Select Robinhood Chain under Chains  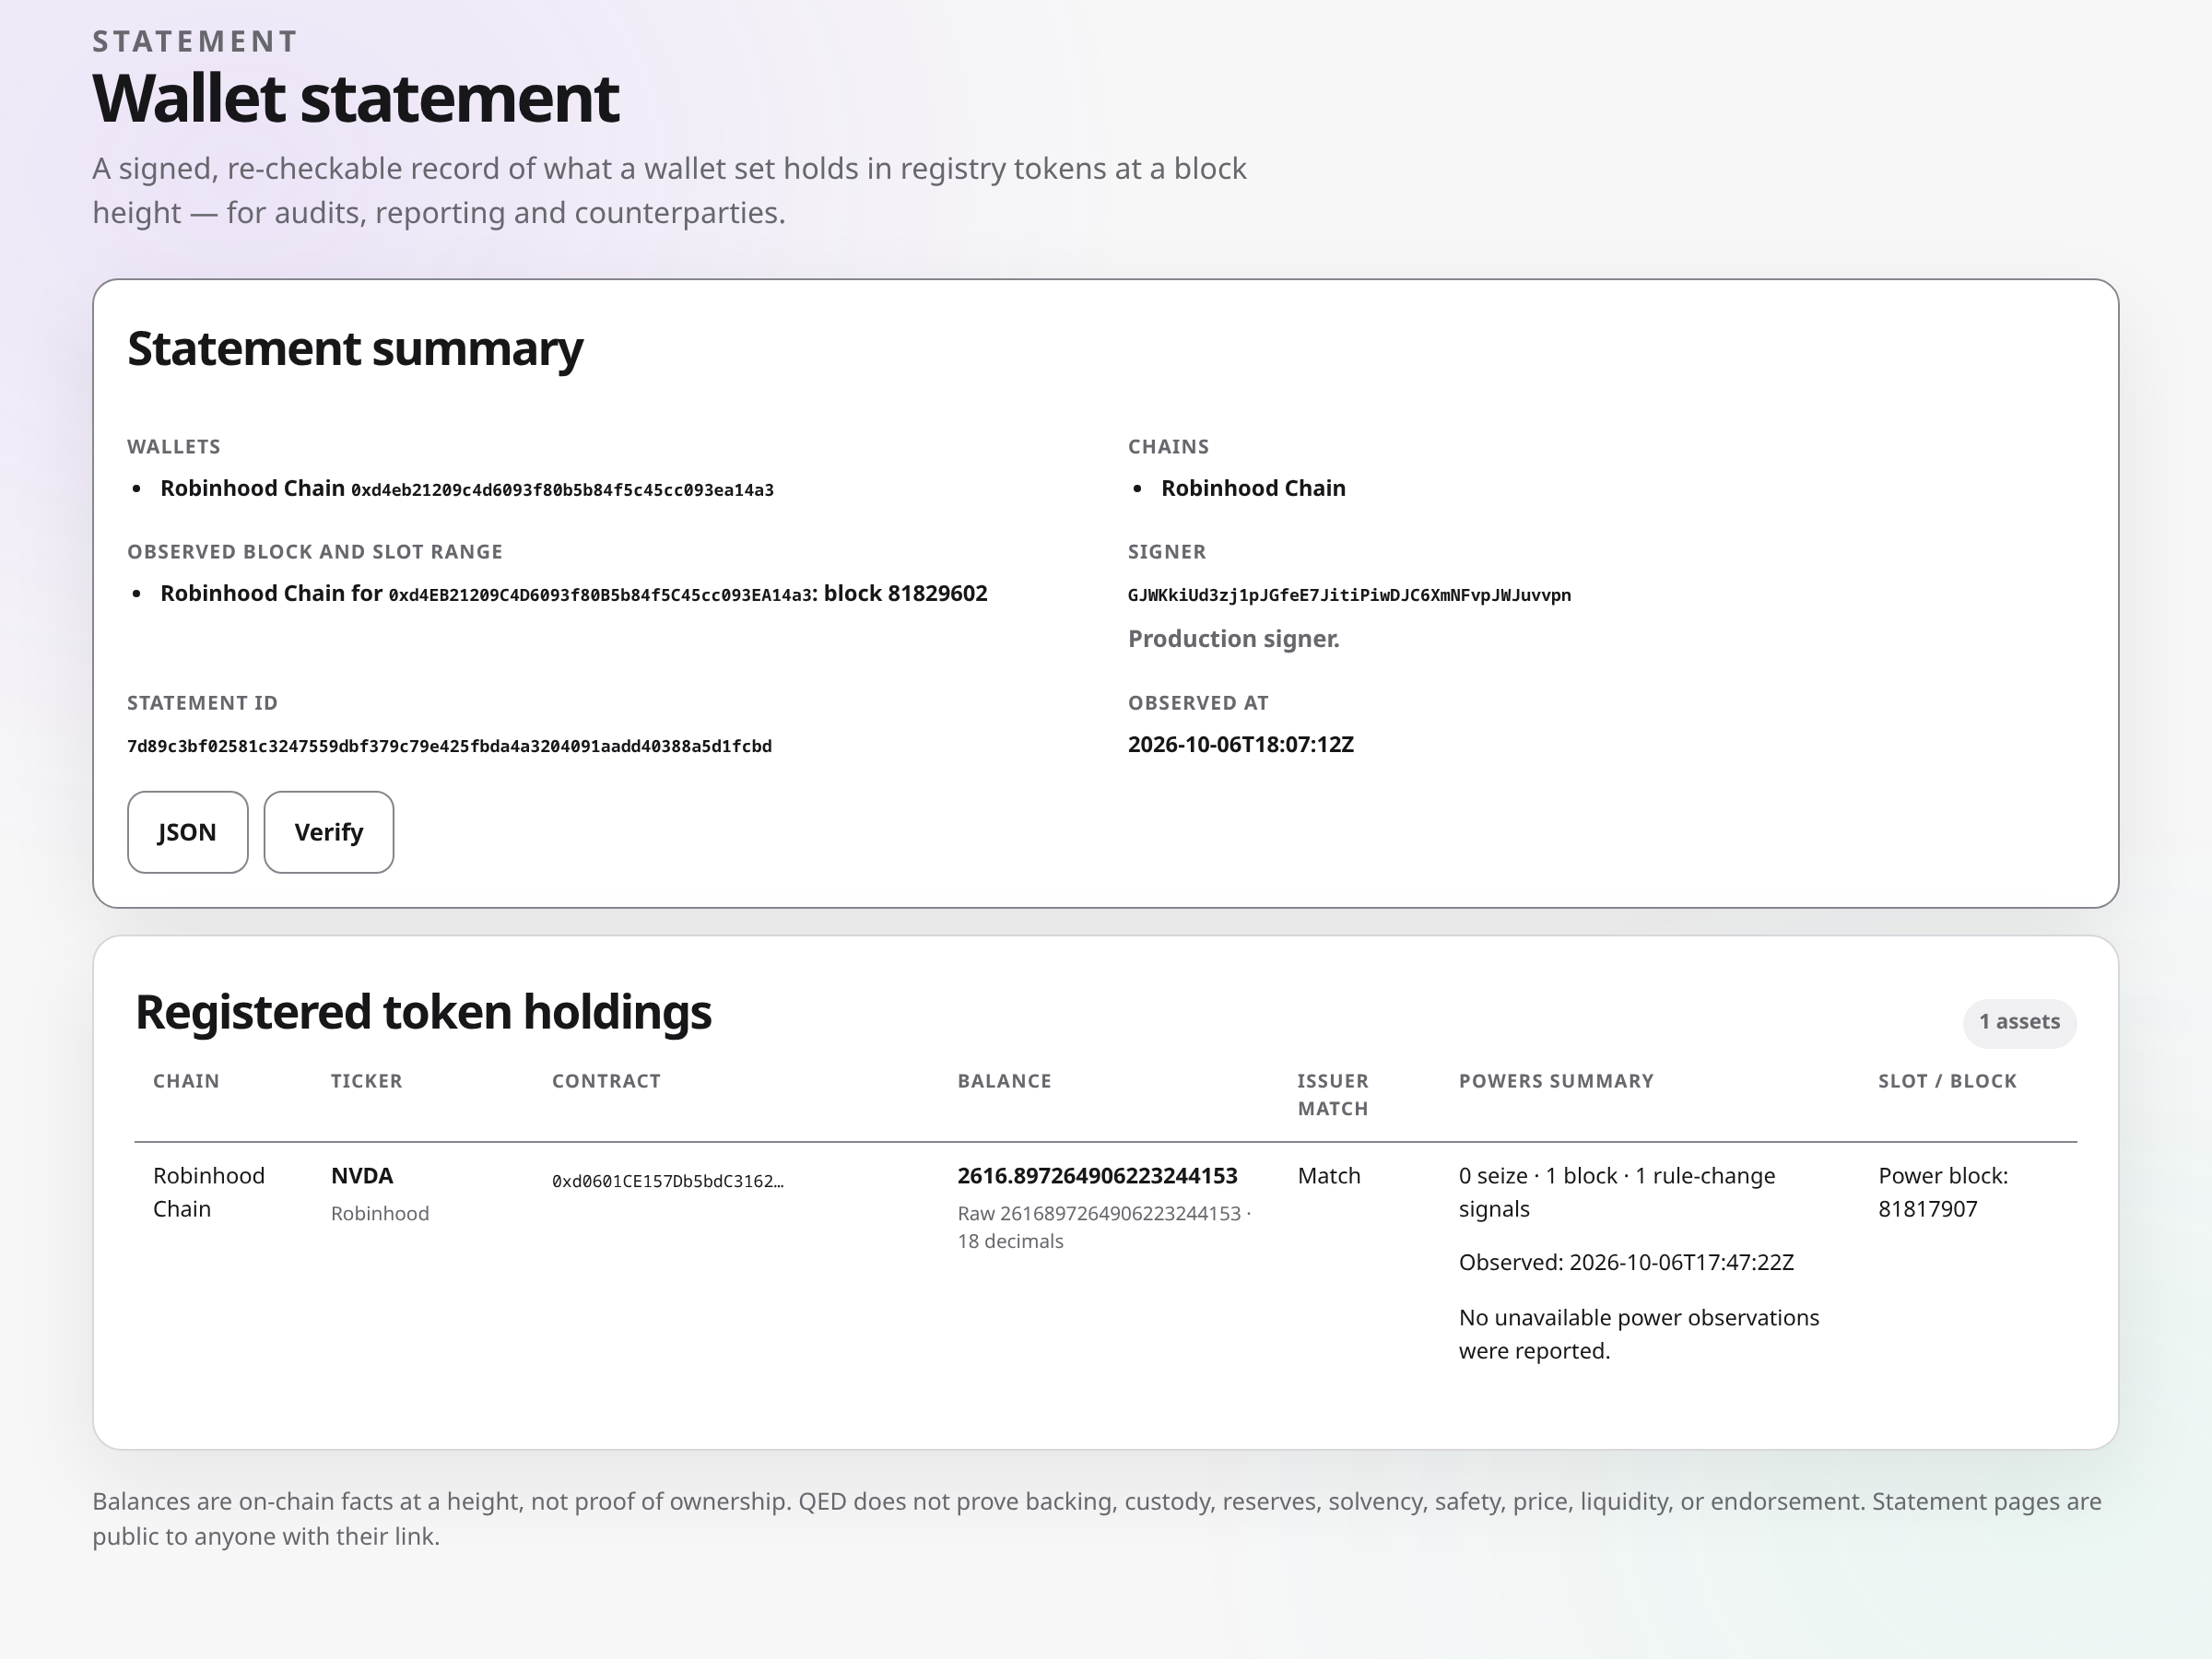point(1253,488)
